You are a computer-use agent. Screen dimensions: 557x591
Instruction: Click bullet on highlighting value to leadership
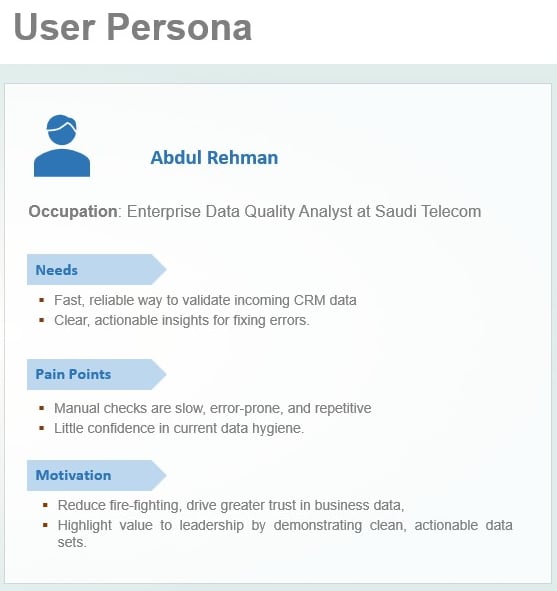click(x=285, y=533)
